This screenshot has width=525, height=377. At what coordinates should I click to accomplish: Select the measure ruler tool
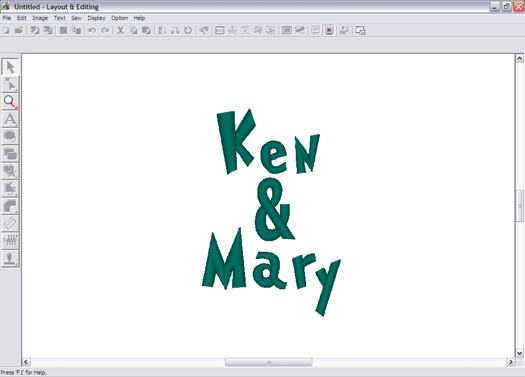pos(10,223)
